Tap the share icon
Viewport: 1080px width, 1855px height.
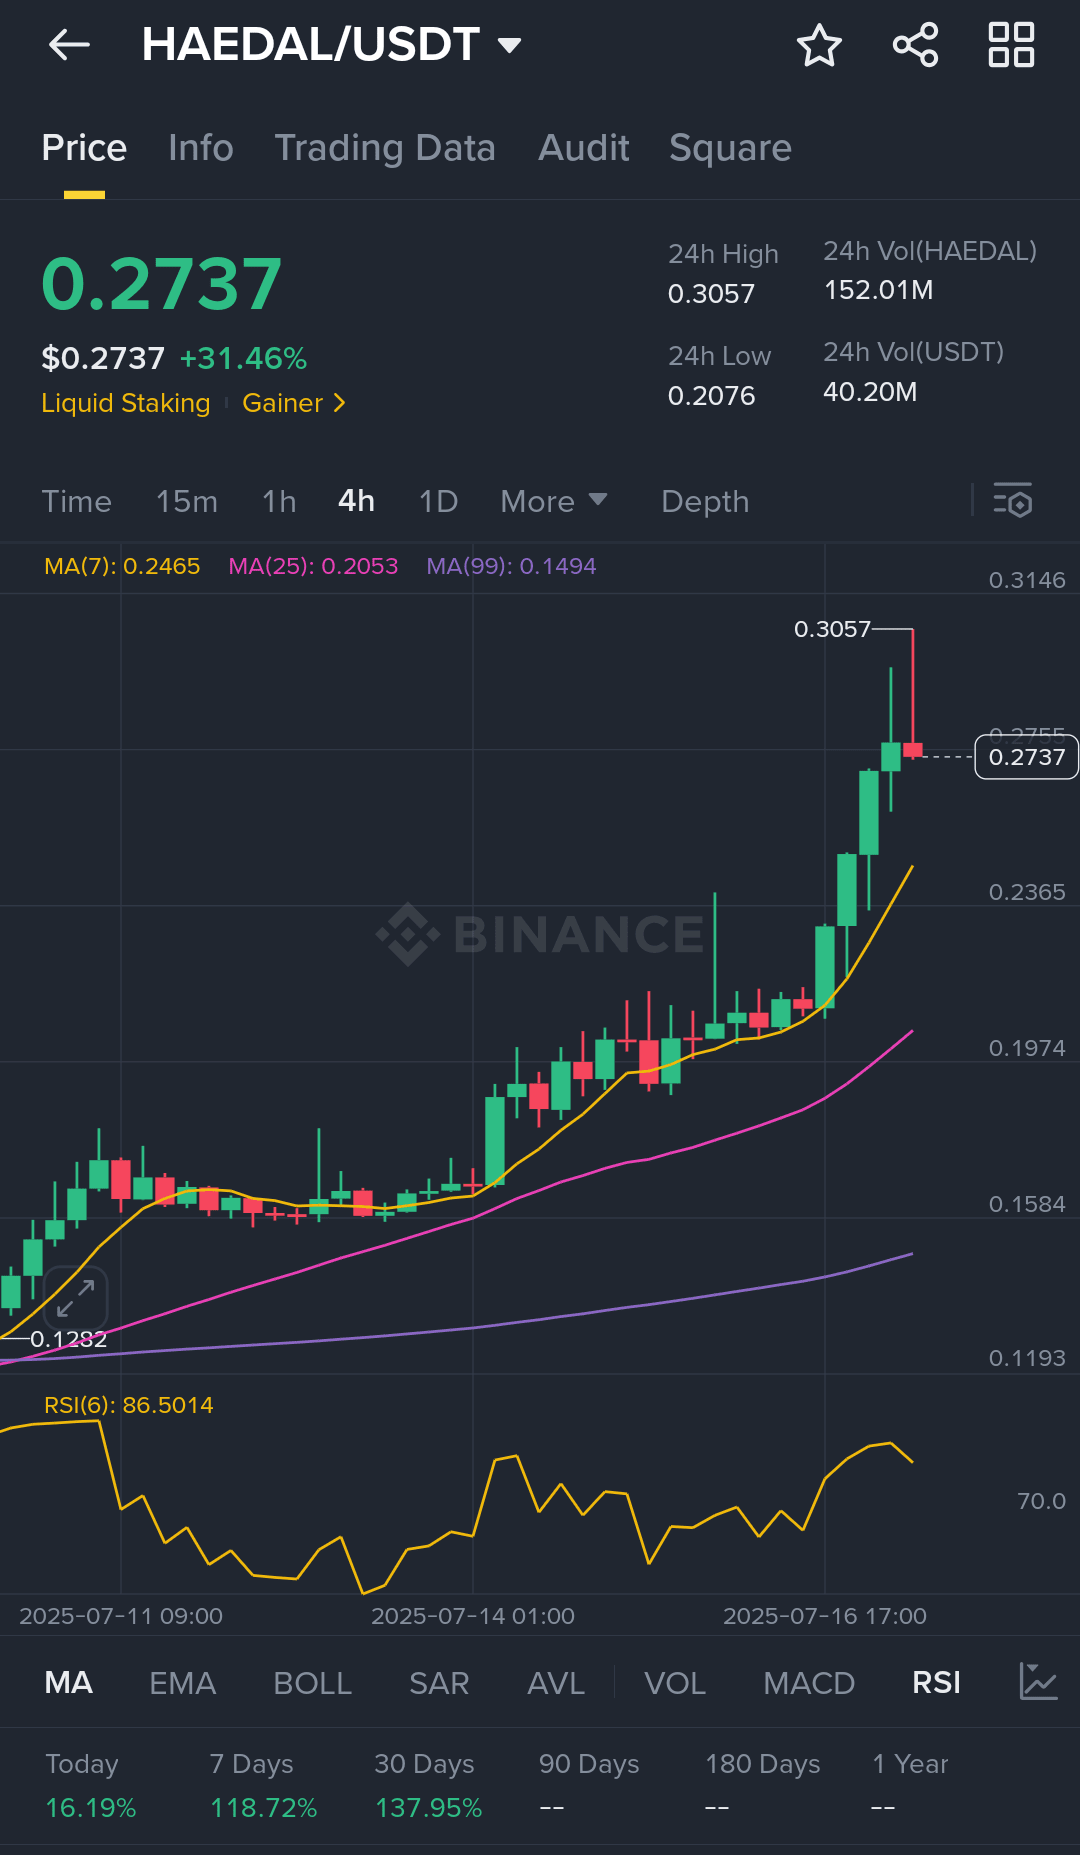click(915, 45)
